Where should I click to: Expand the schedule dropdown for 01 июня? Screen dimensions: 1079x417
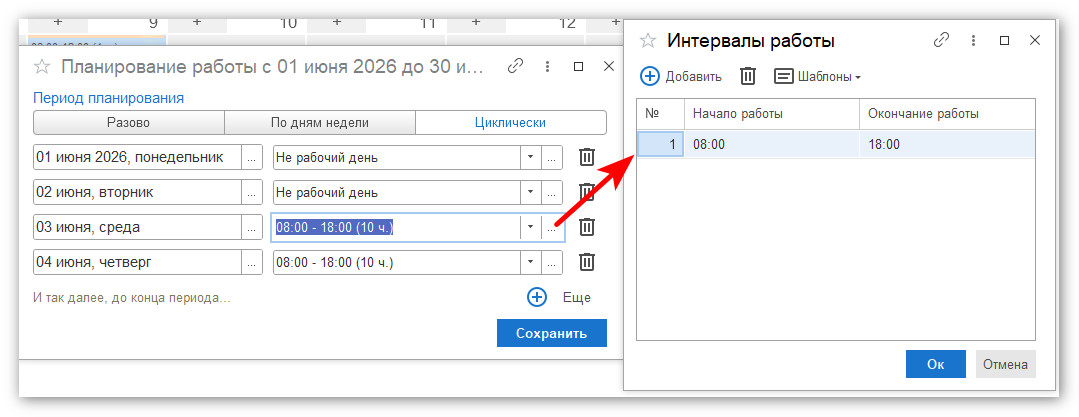pos(531,157)
